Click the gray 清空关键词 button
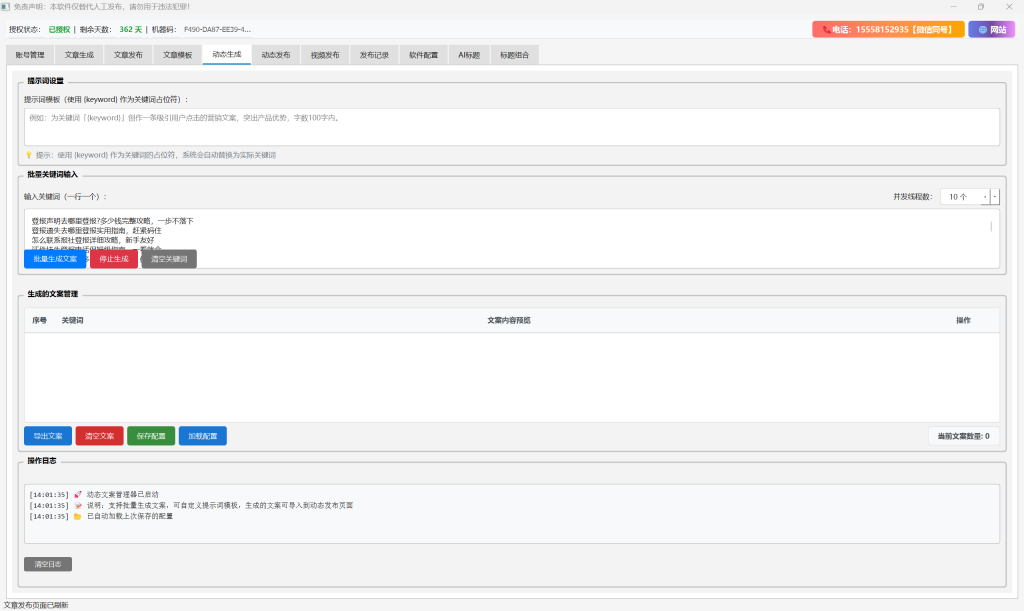 [169, 259]
